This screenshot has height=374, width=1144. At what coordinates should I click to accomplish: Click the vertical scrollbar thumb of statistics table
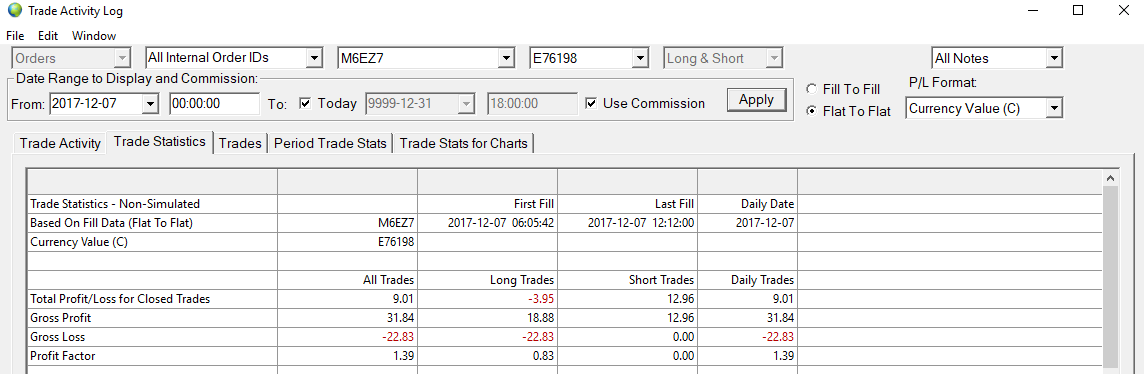click(x=1110, y=277)
